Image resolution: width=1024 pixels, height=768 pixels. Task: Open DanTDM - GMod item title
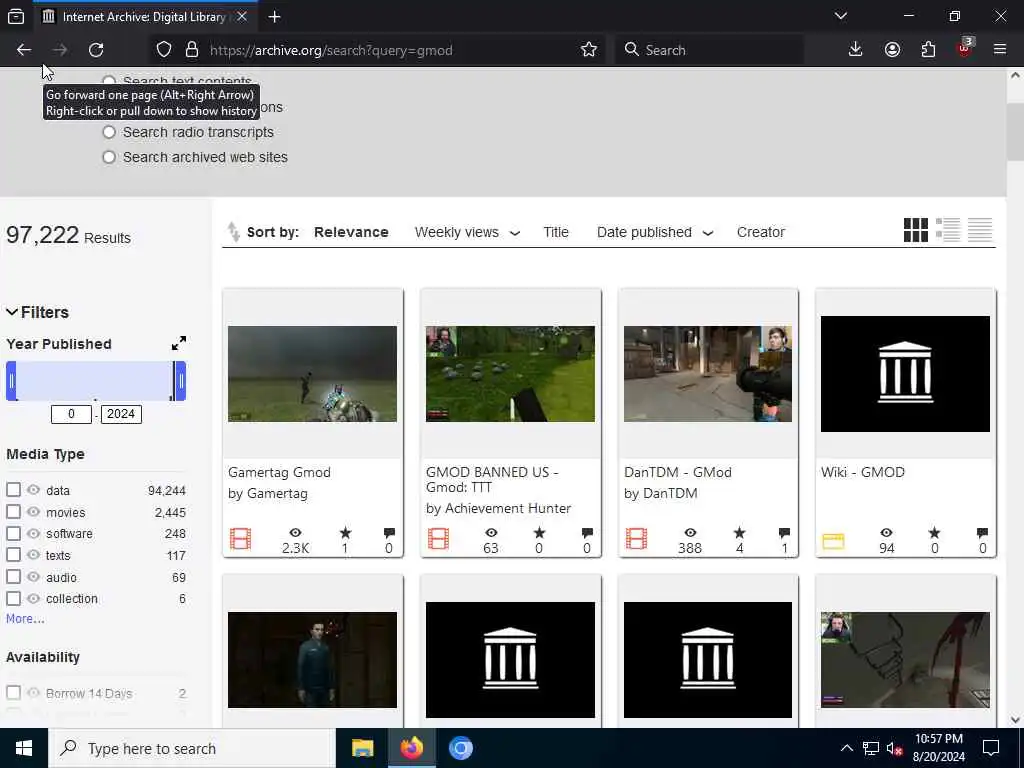(678, 472)
